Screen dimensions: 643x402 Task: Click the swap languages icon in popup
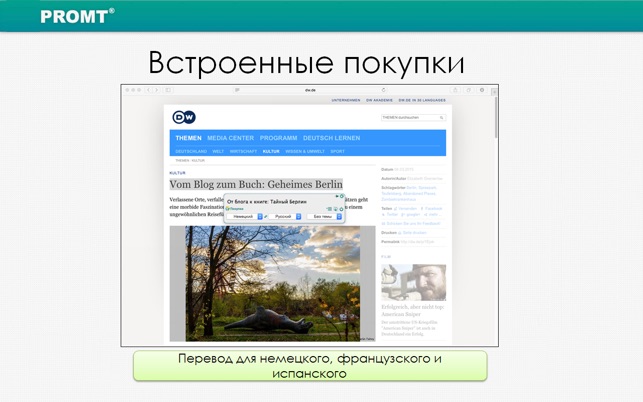[x=265, y=216]
